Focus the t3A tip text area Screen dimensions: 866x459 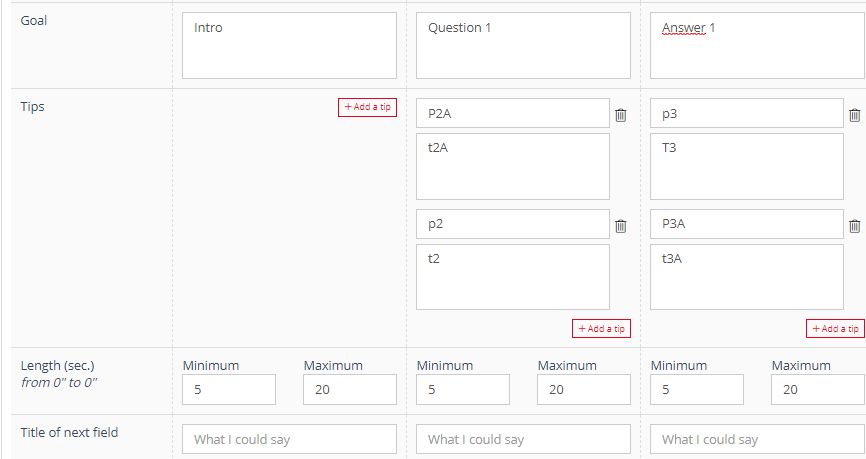click(747, 277)
